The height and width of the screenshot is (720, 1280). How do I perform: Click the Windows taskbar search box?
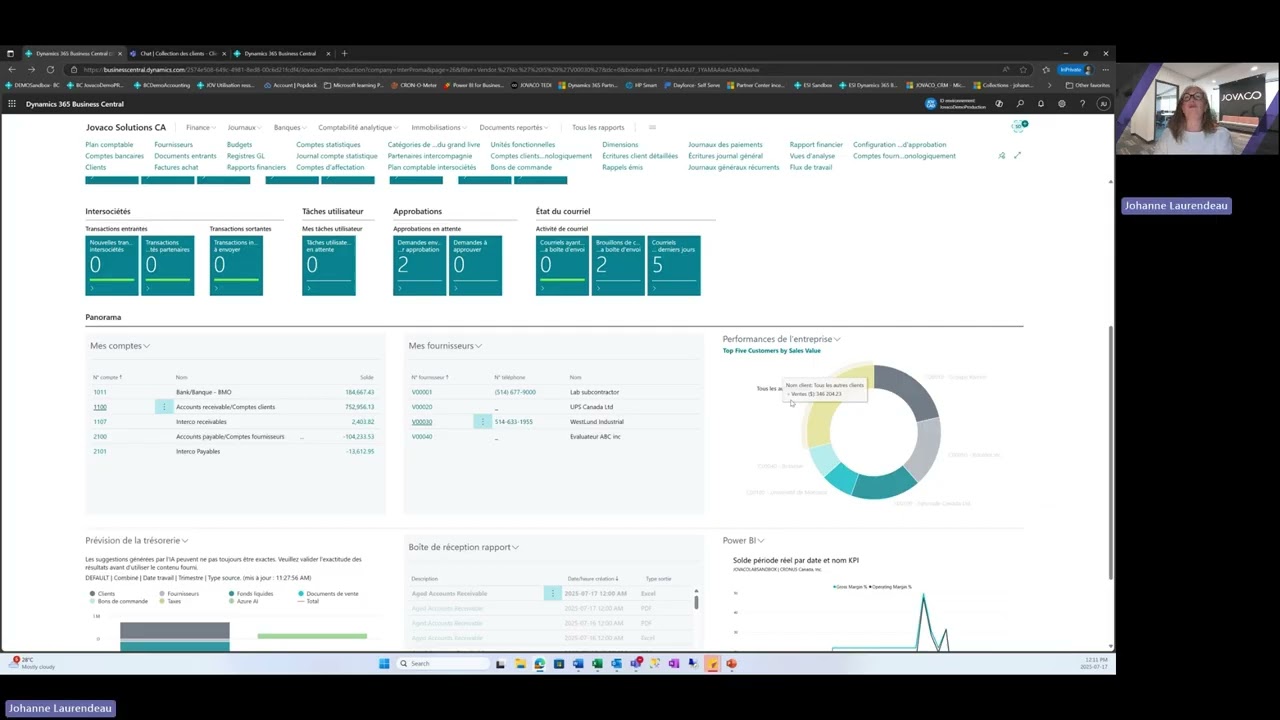click(x=443, y=663)
